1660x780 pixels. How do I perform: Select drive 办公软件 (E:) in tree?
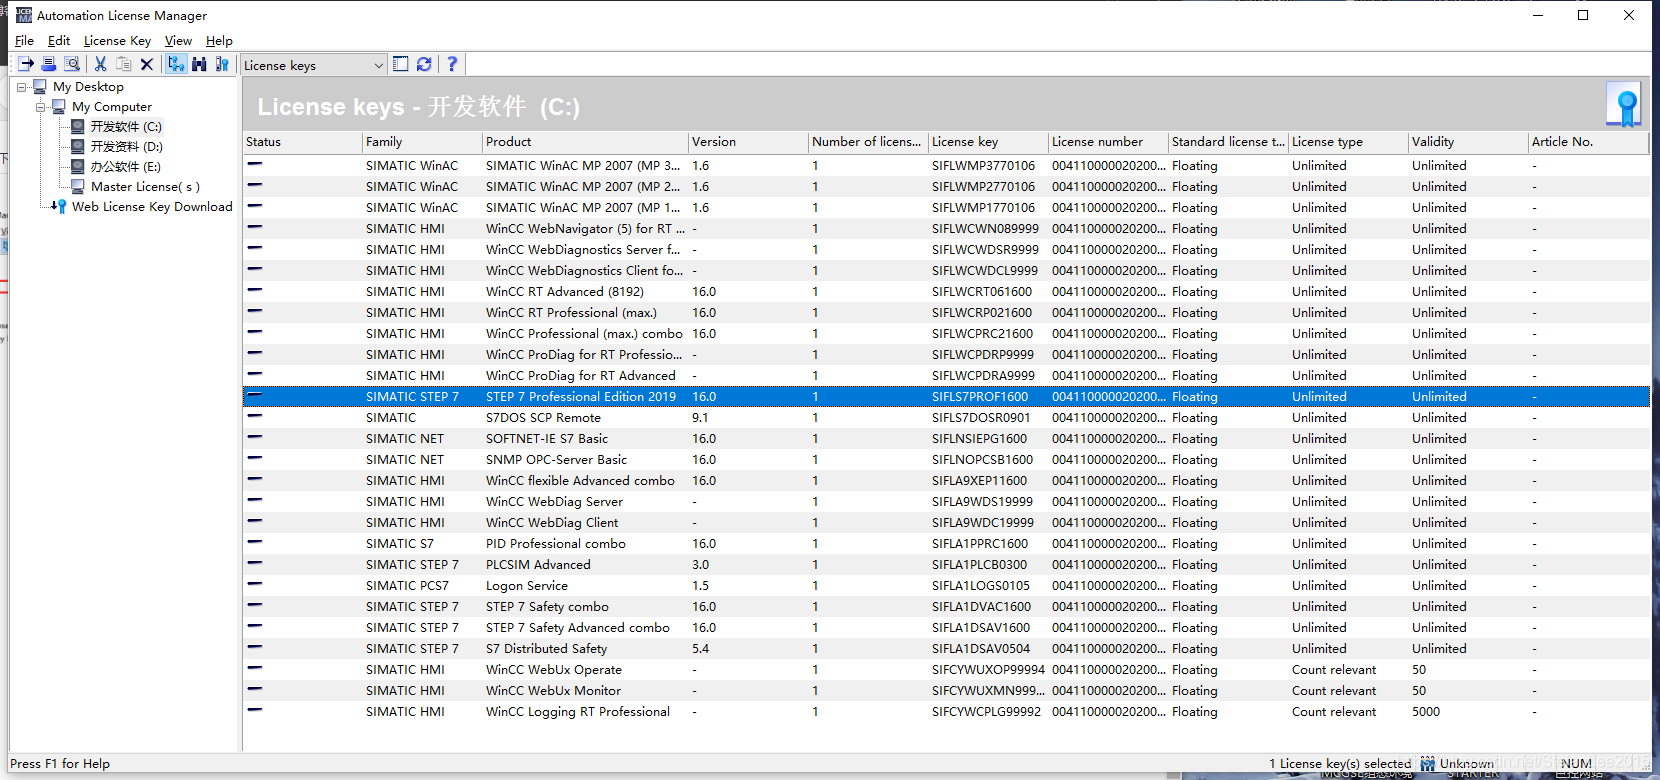point(125,167)
